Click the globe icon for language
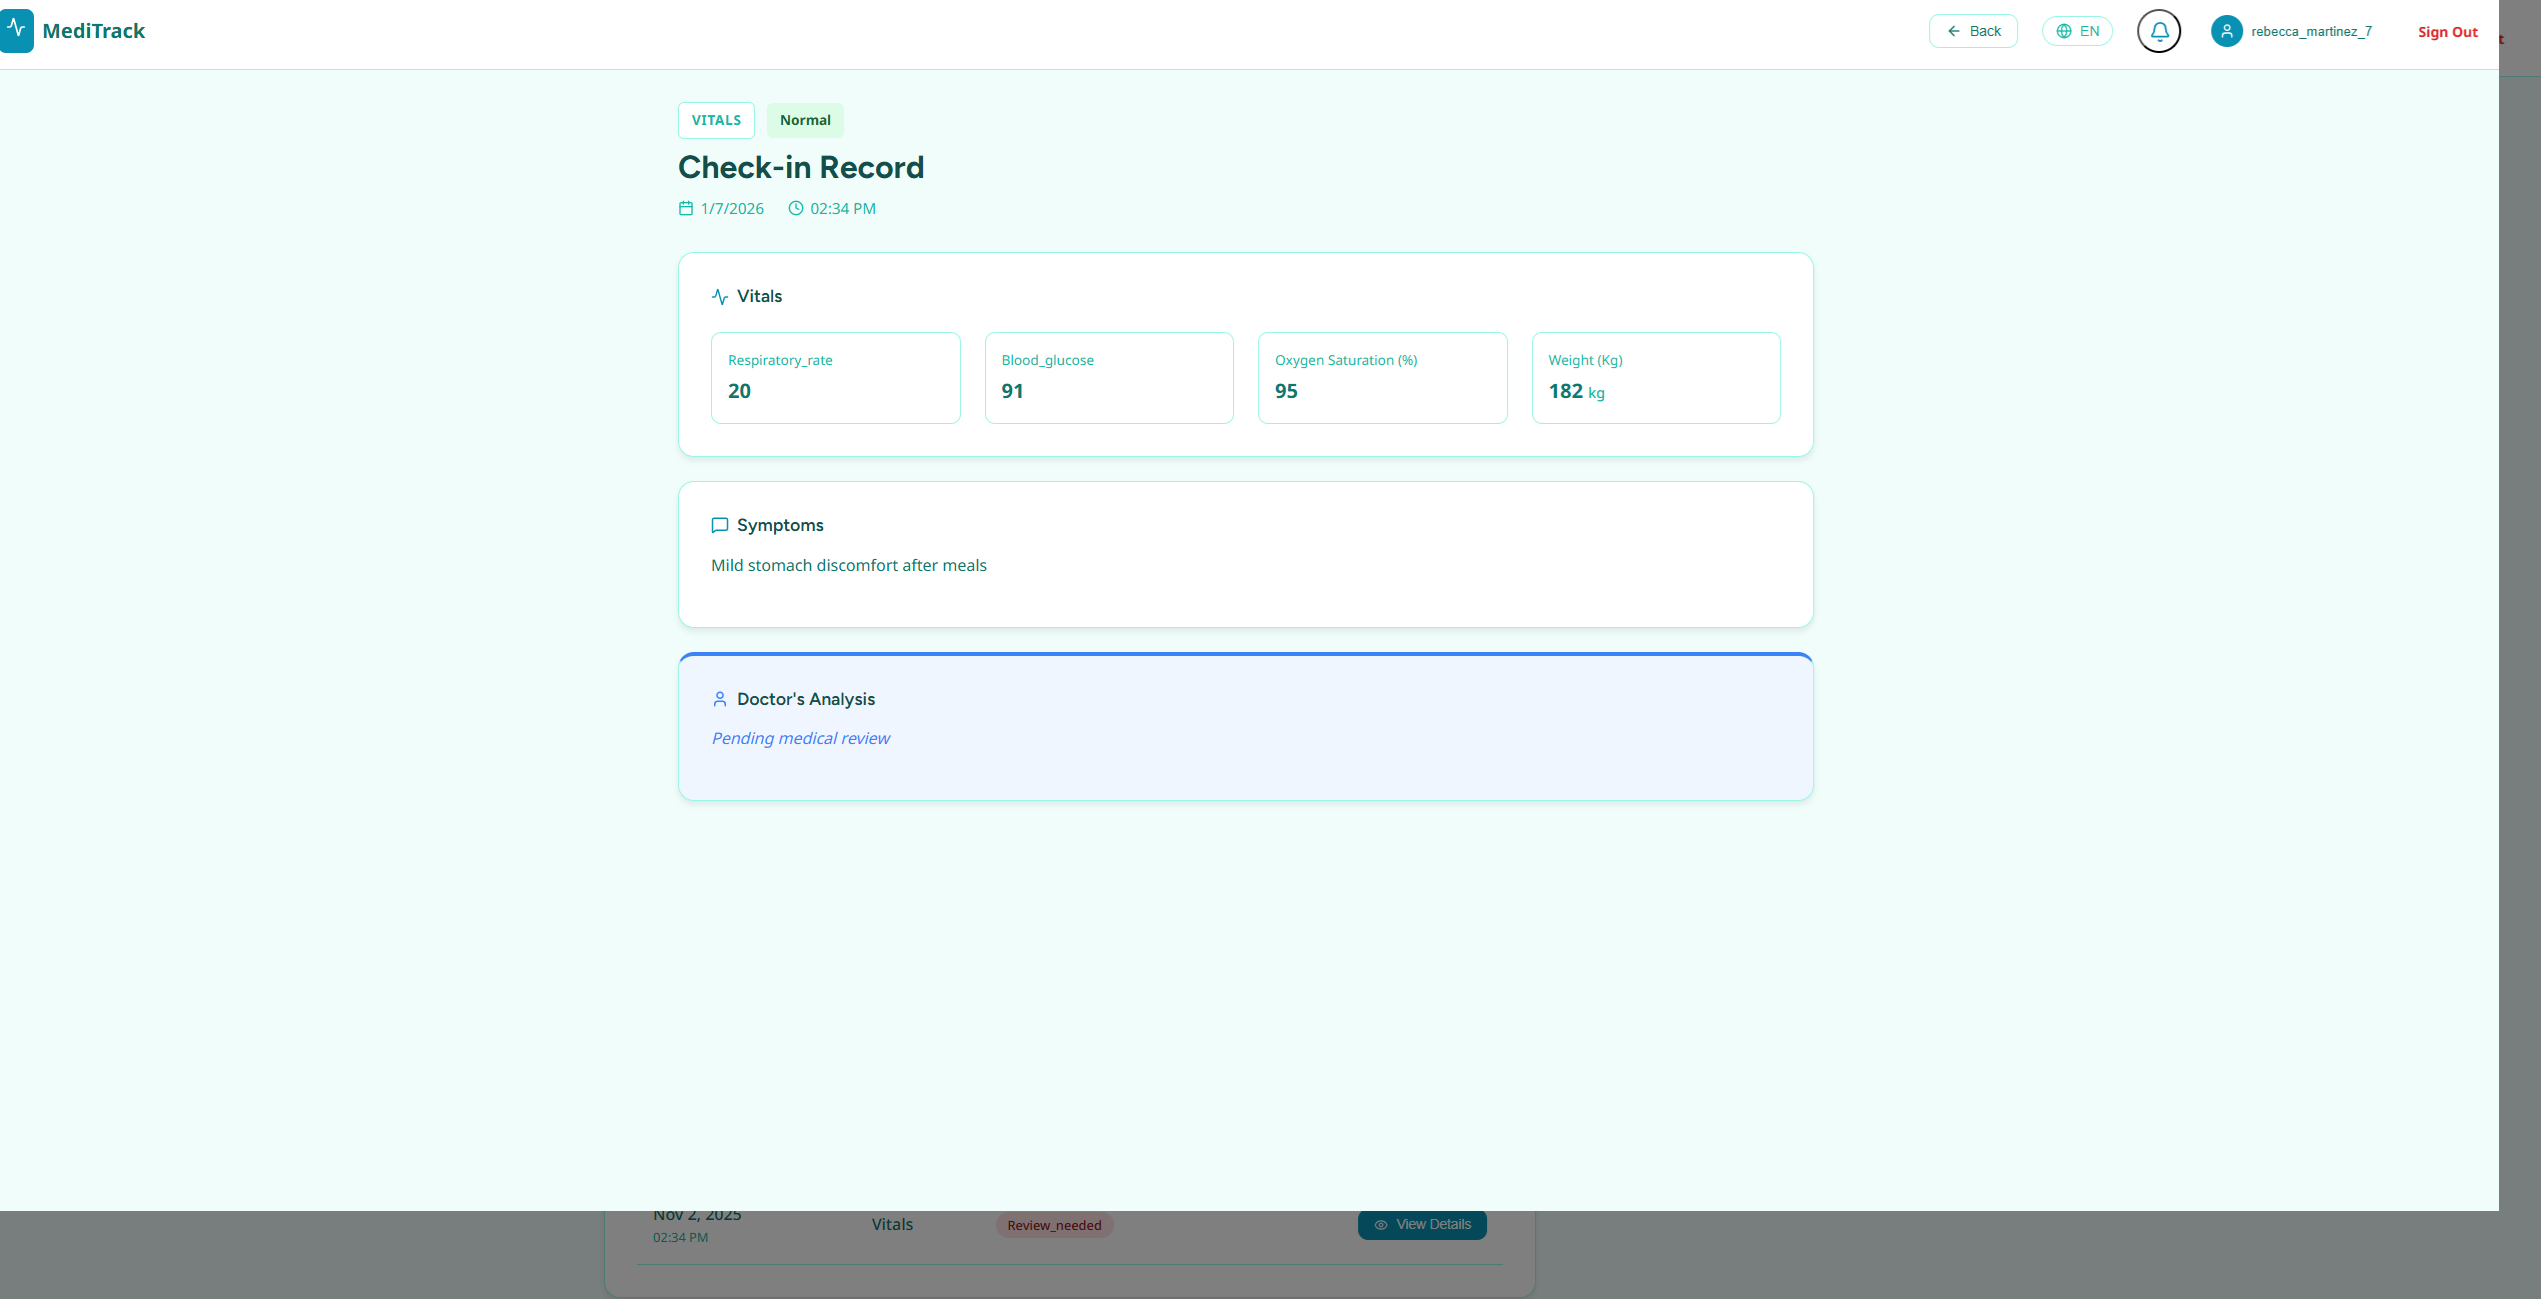Viewport: 2541px width, 1299px height. (2064, 31)
